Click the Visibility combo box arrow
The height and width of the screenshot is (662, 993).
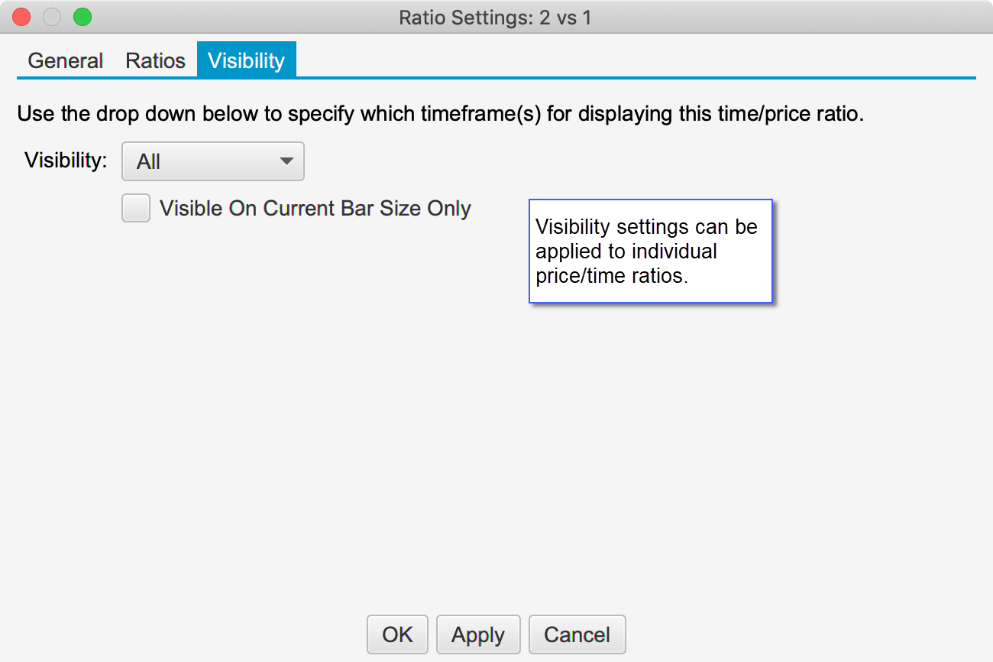click(286, 161)
